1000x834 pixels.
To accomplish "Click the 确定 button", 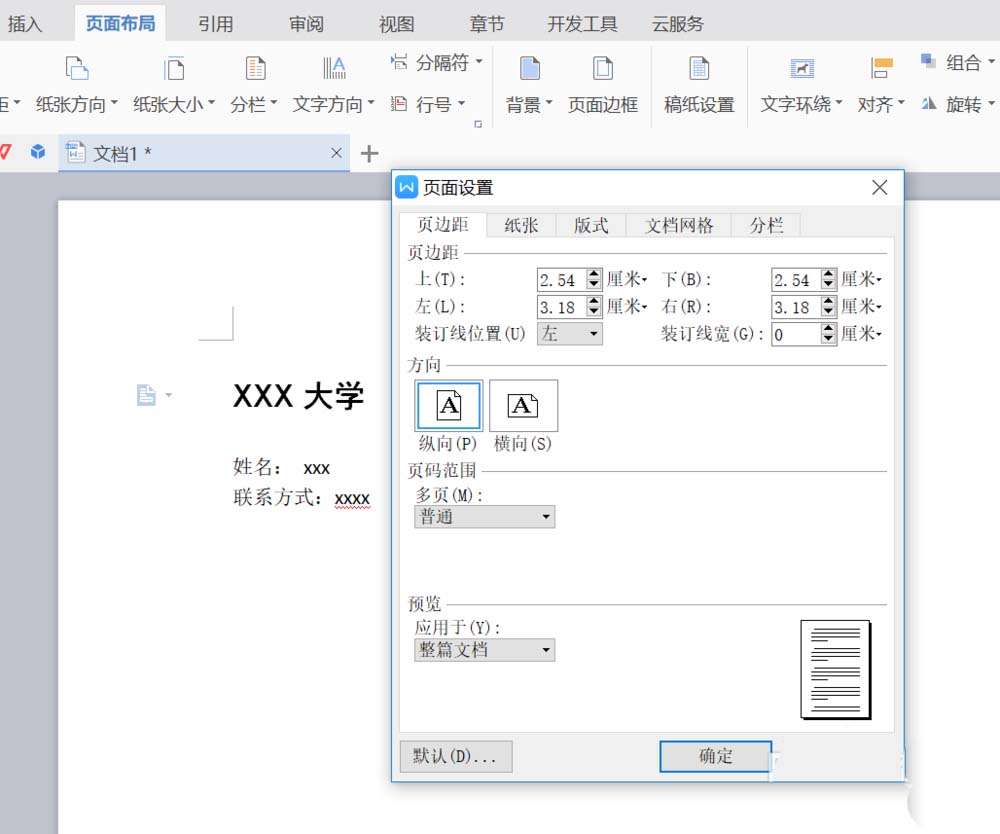I will click(x=716, y=756).
